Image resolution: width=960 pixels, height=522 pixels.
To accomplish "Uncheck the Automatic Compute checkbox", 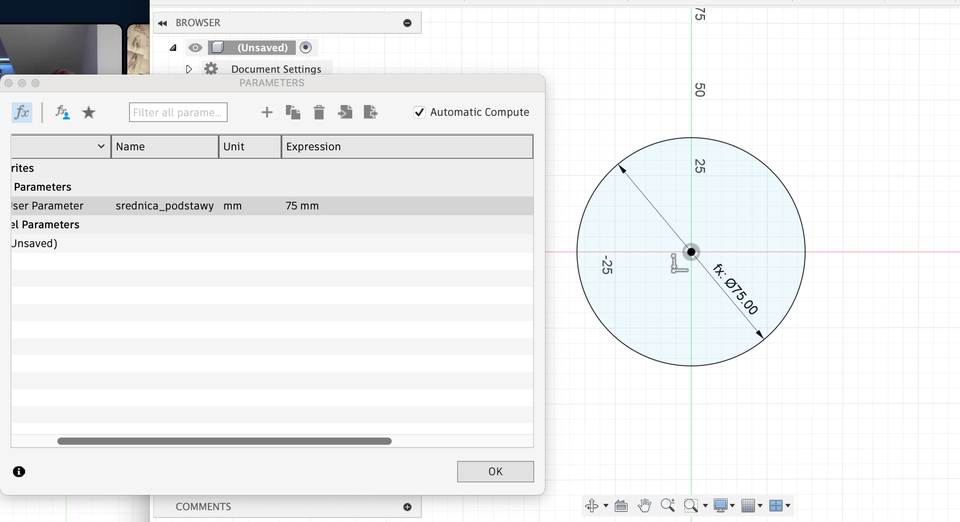I will [420, 112].
